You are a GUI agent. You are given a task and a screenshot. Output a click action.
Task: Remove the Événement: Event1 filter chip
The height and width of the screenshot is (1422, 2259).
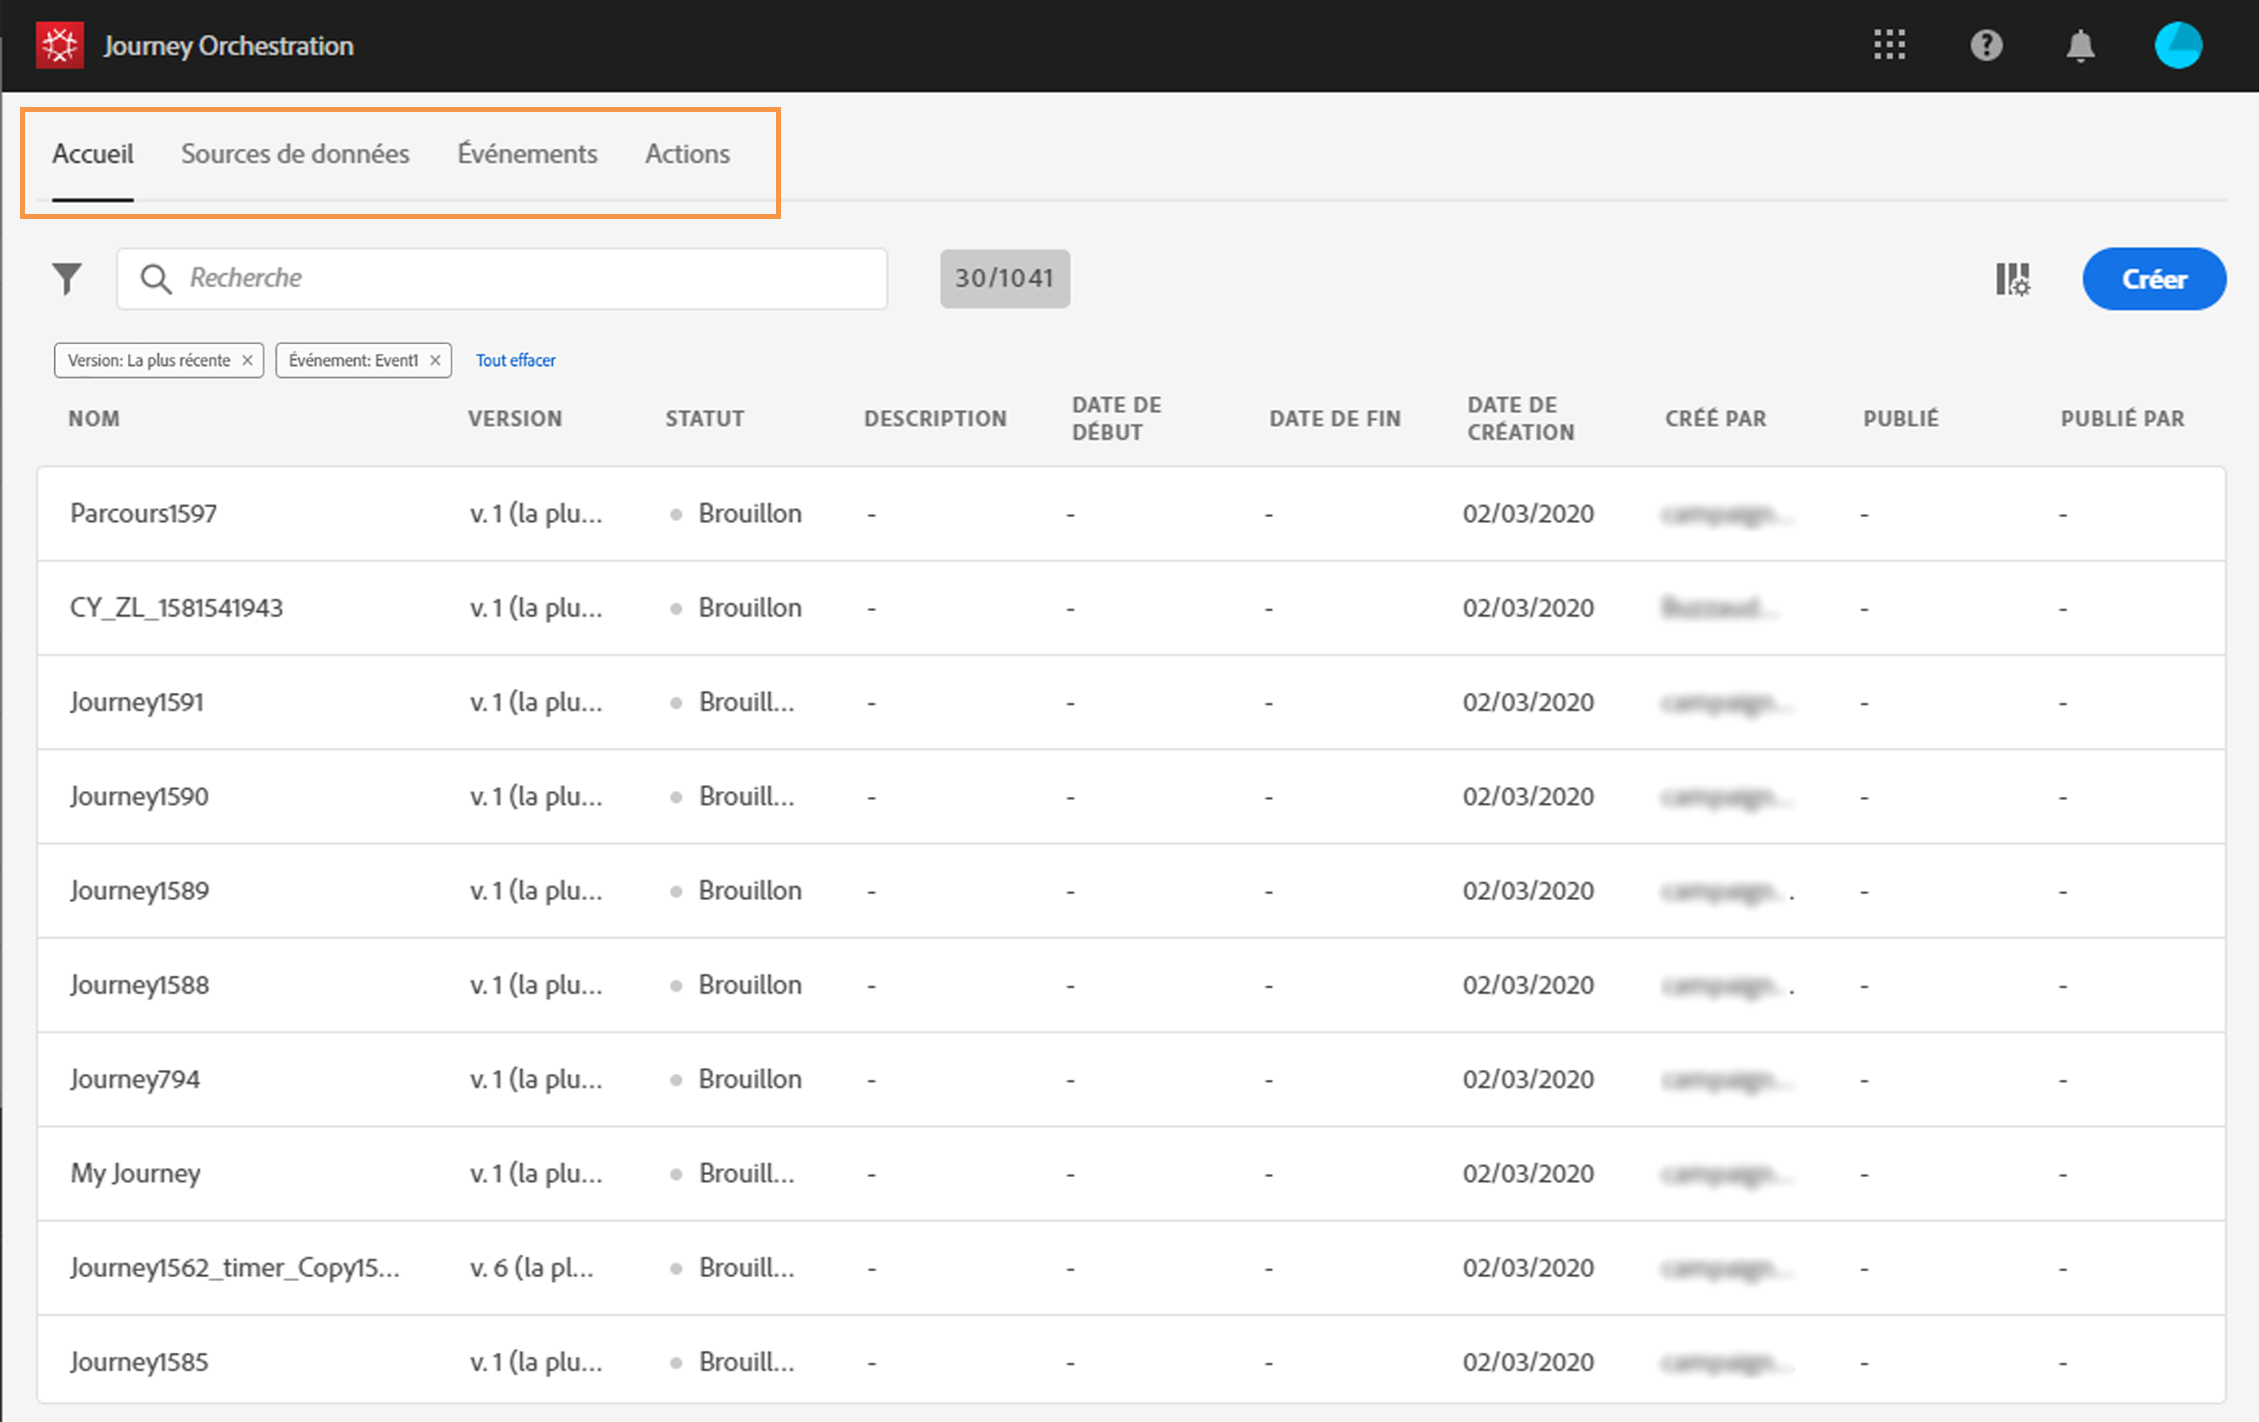(x=435, y=360)
